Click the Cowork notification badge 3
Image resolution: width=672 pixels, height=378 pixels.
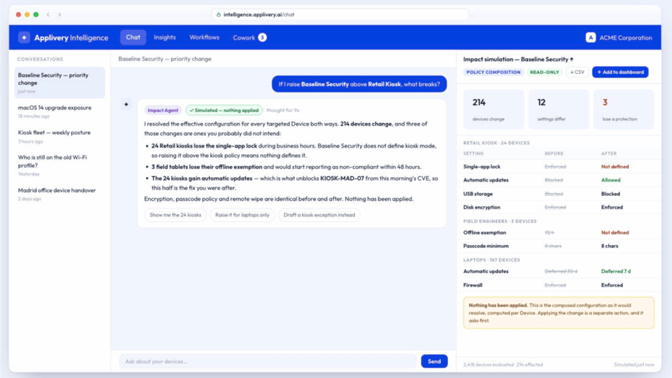pos(262,38)
